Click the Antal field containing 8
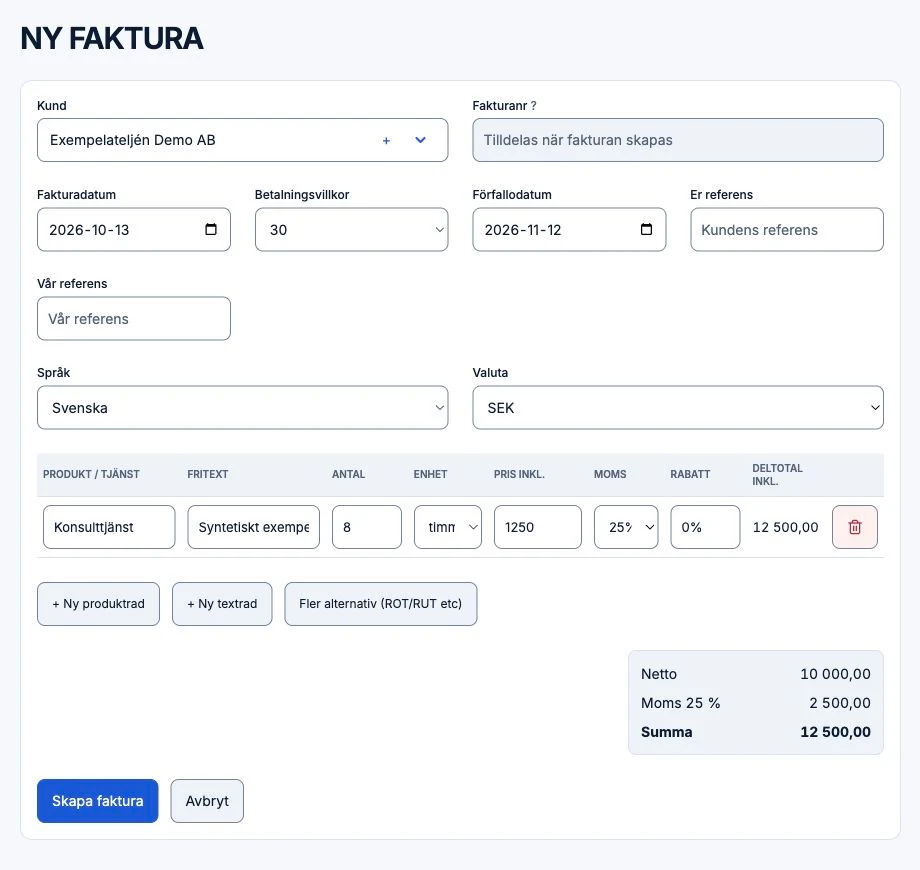The image size is (920, 870). point(367,527)
